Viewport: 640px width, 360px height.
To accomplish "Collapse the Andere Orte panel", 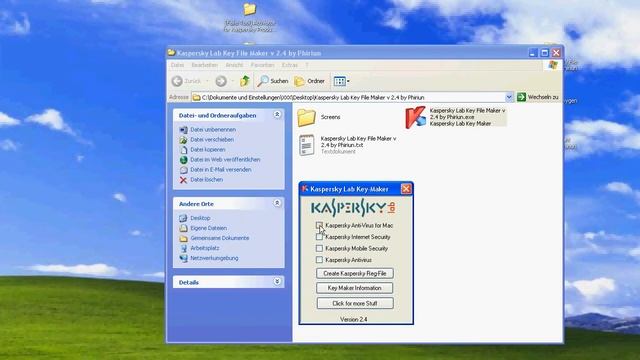I will coord(277,203).
